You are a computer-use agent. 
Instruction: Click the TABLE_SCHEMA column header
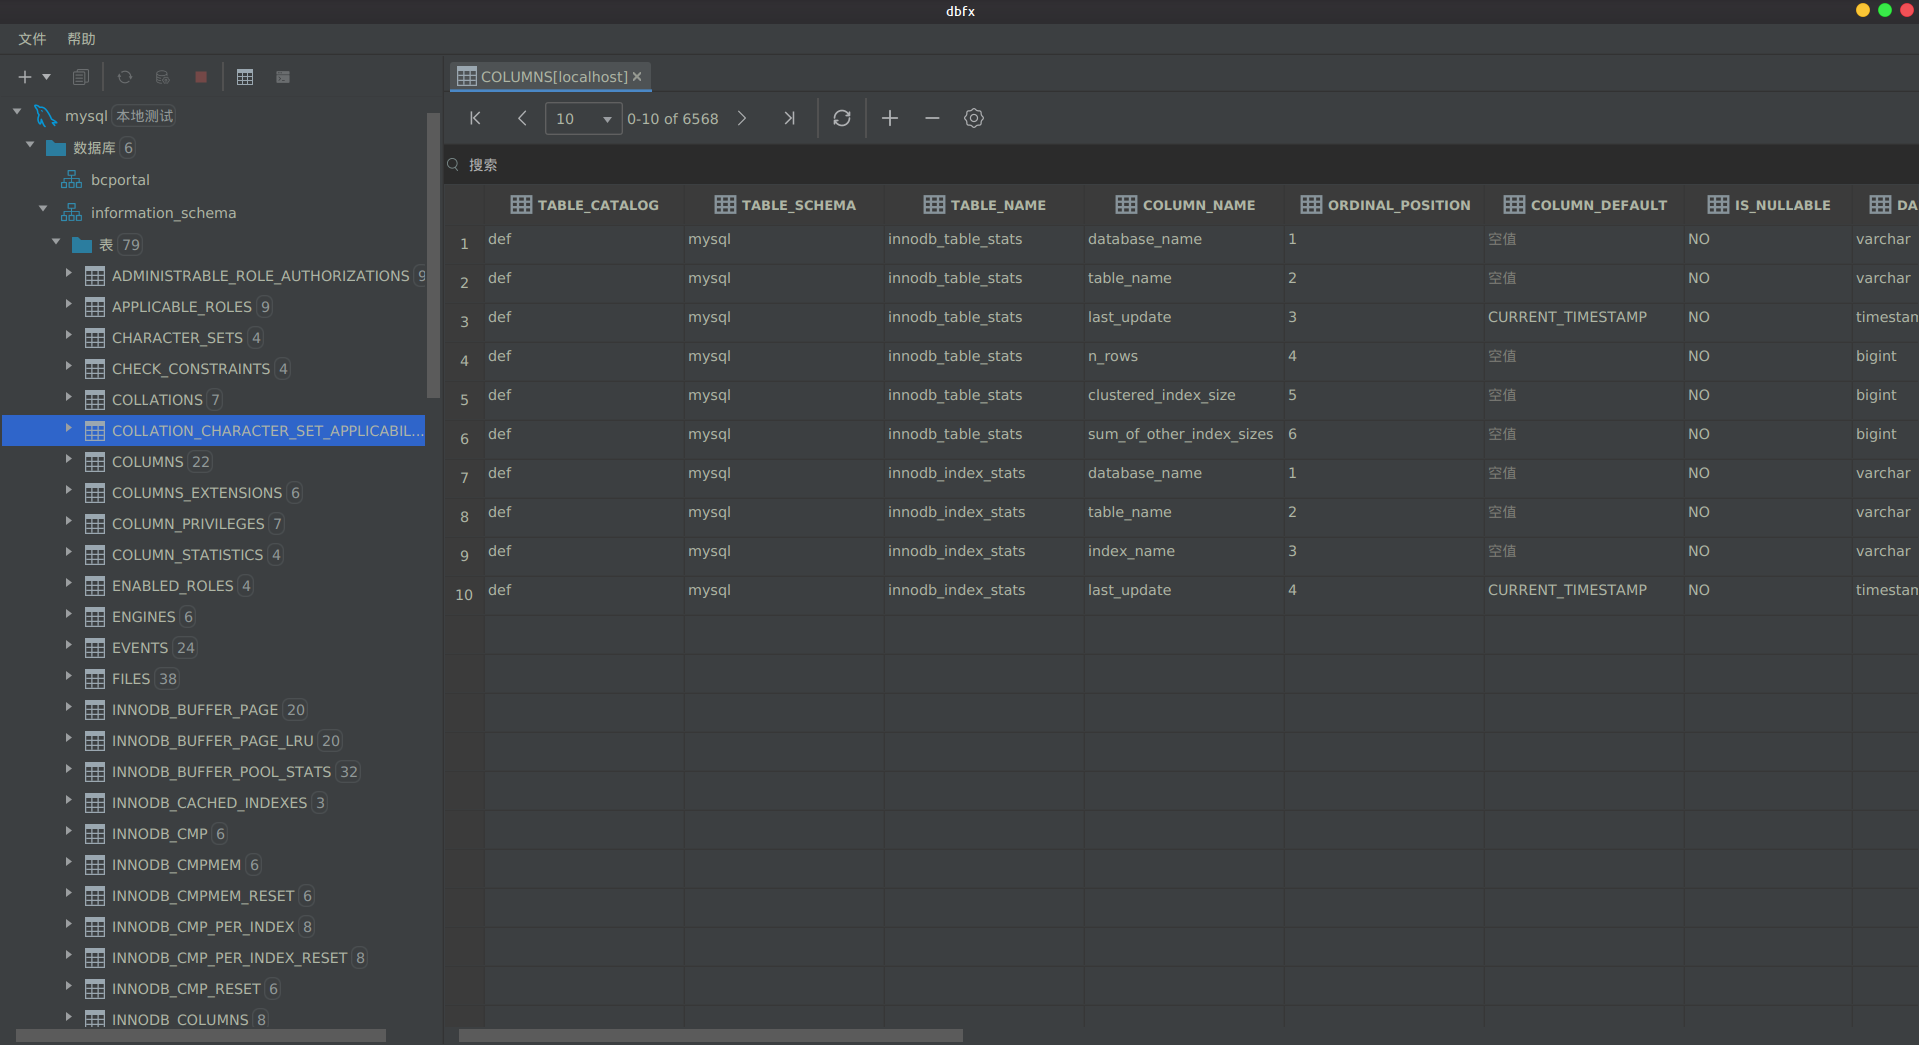point(785,205)
